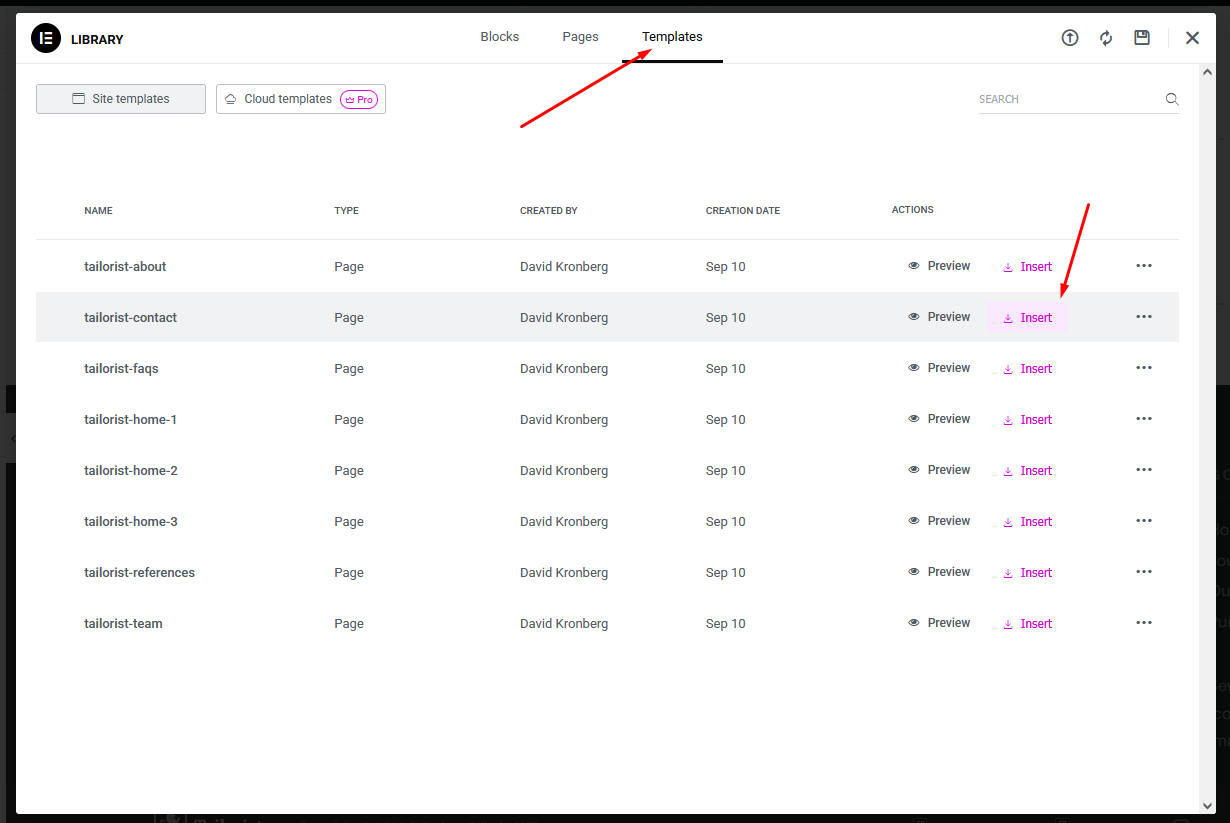The width and height of the screenshot is (1230, 823).
Task: Open more options for tailorist-home-2
Action: 1144,470
